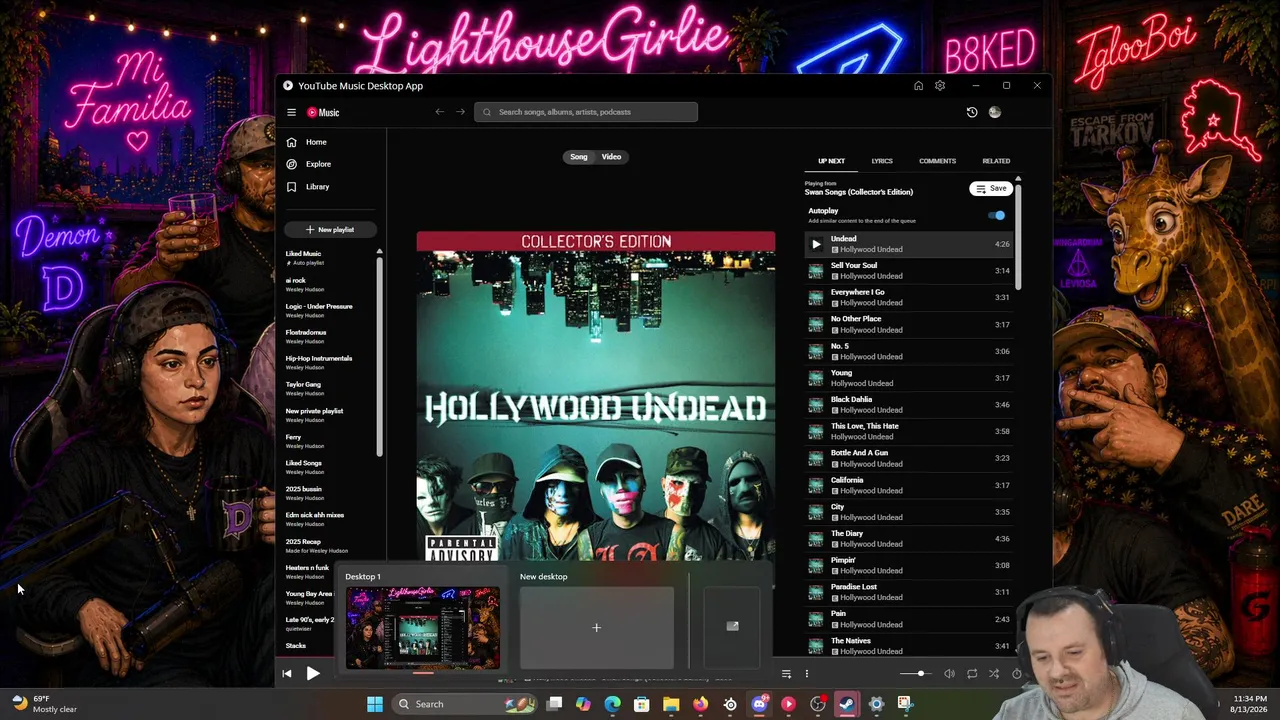The height and width of the screenshot is (720, 1280).
Task: Open app settings gear in title bar
Action: point(940,86)
